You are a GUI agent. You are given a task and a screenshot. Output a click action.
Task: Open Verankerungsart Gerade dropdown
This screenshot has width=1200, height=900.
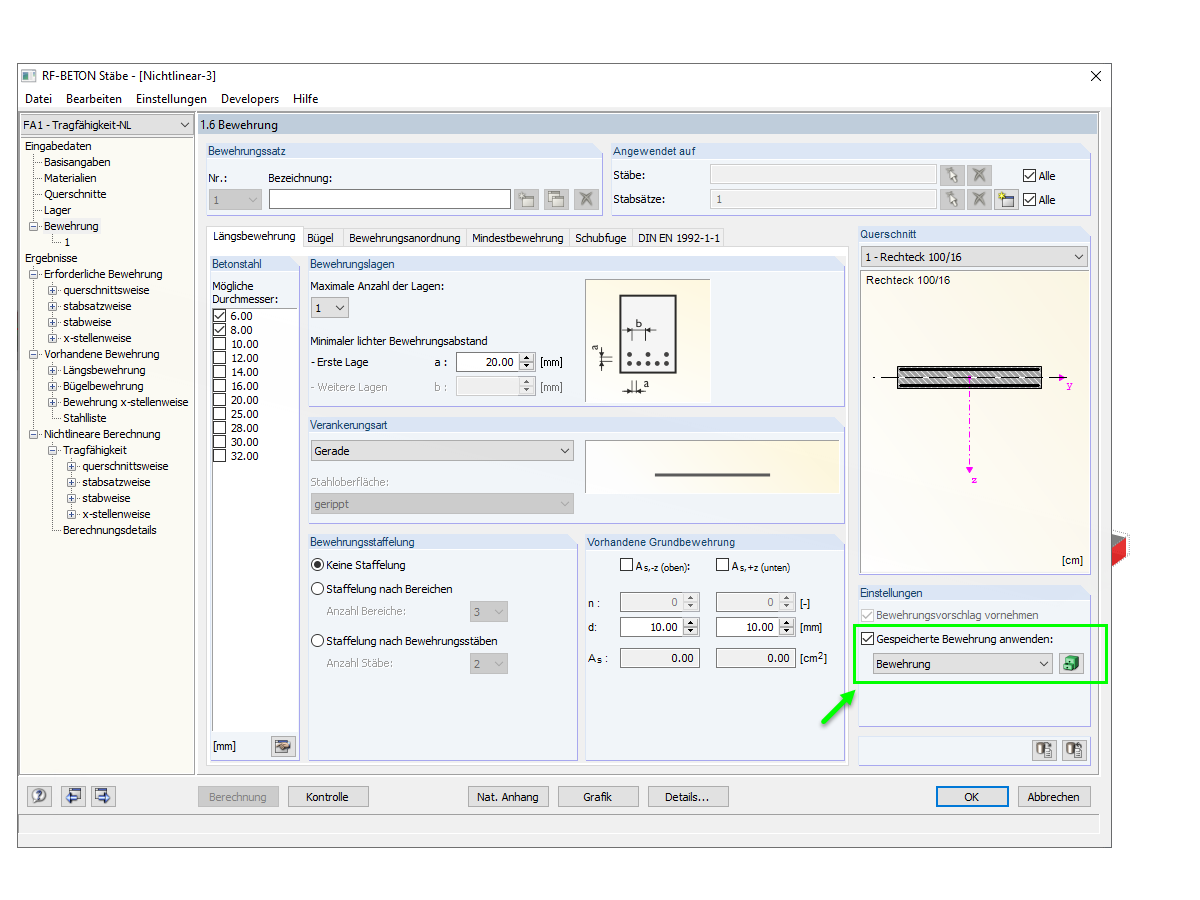pyautogui.click(x=442, y=451)
